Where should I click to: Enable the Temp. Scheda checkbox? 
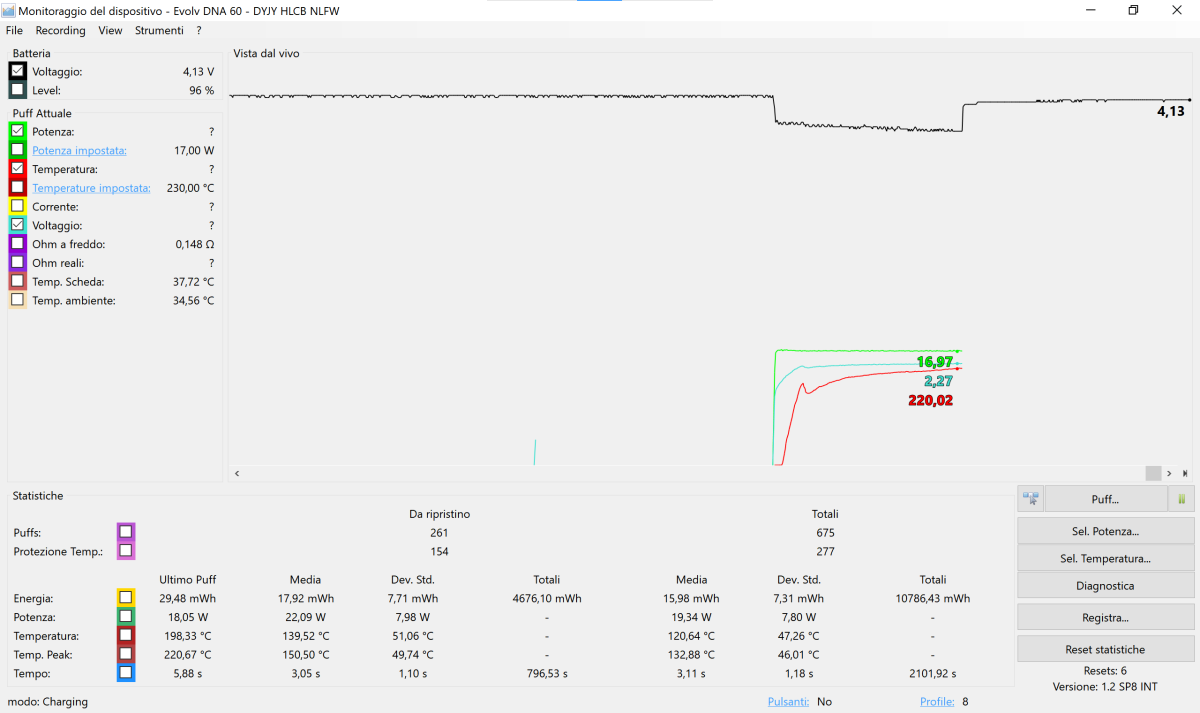pyautogui.click(x=17, y=281)
